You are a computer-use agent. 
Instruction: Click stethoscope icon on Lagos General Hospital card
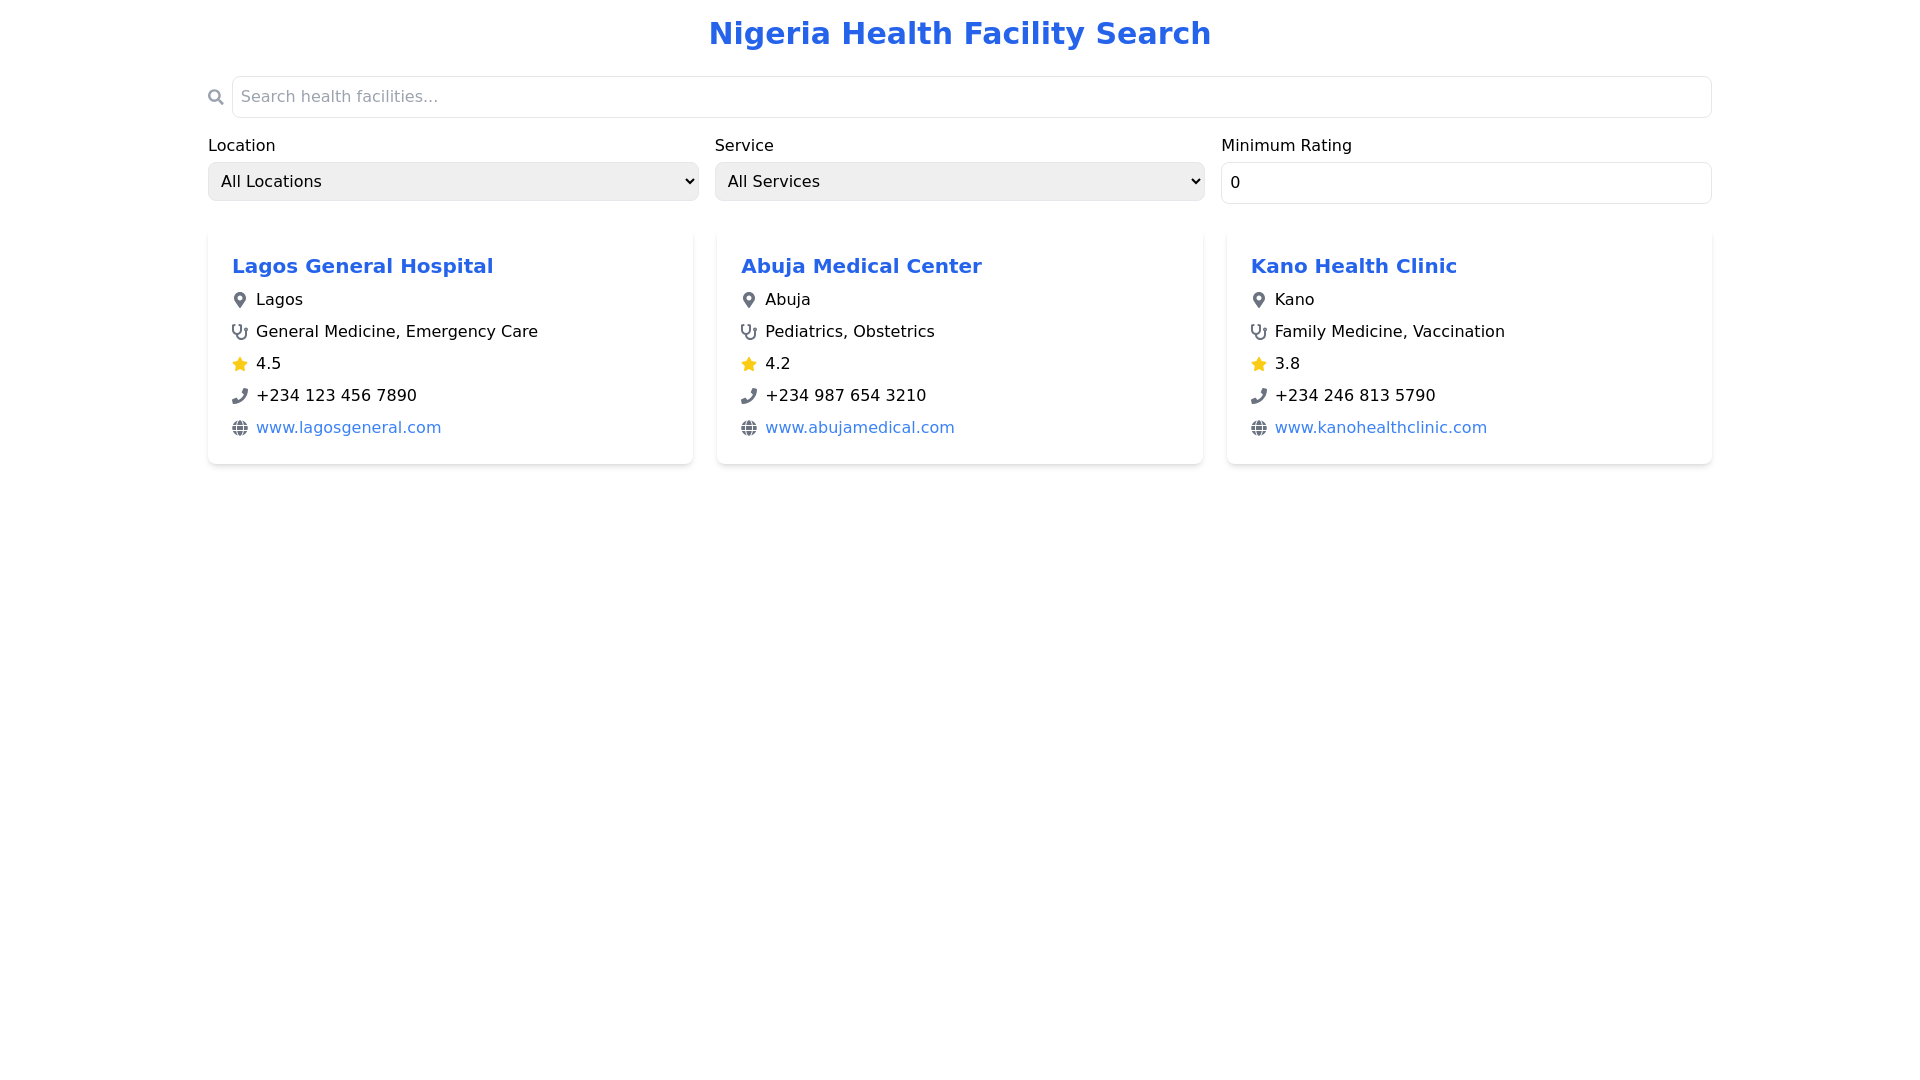[239, 332]
